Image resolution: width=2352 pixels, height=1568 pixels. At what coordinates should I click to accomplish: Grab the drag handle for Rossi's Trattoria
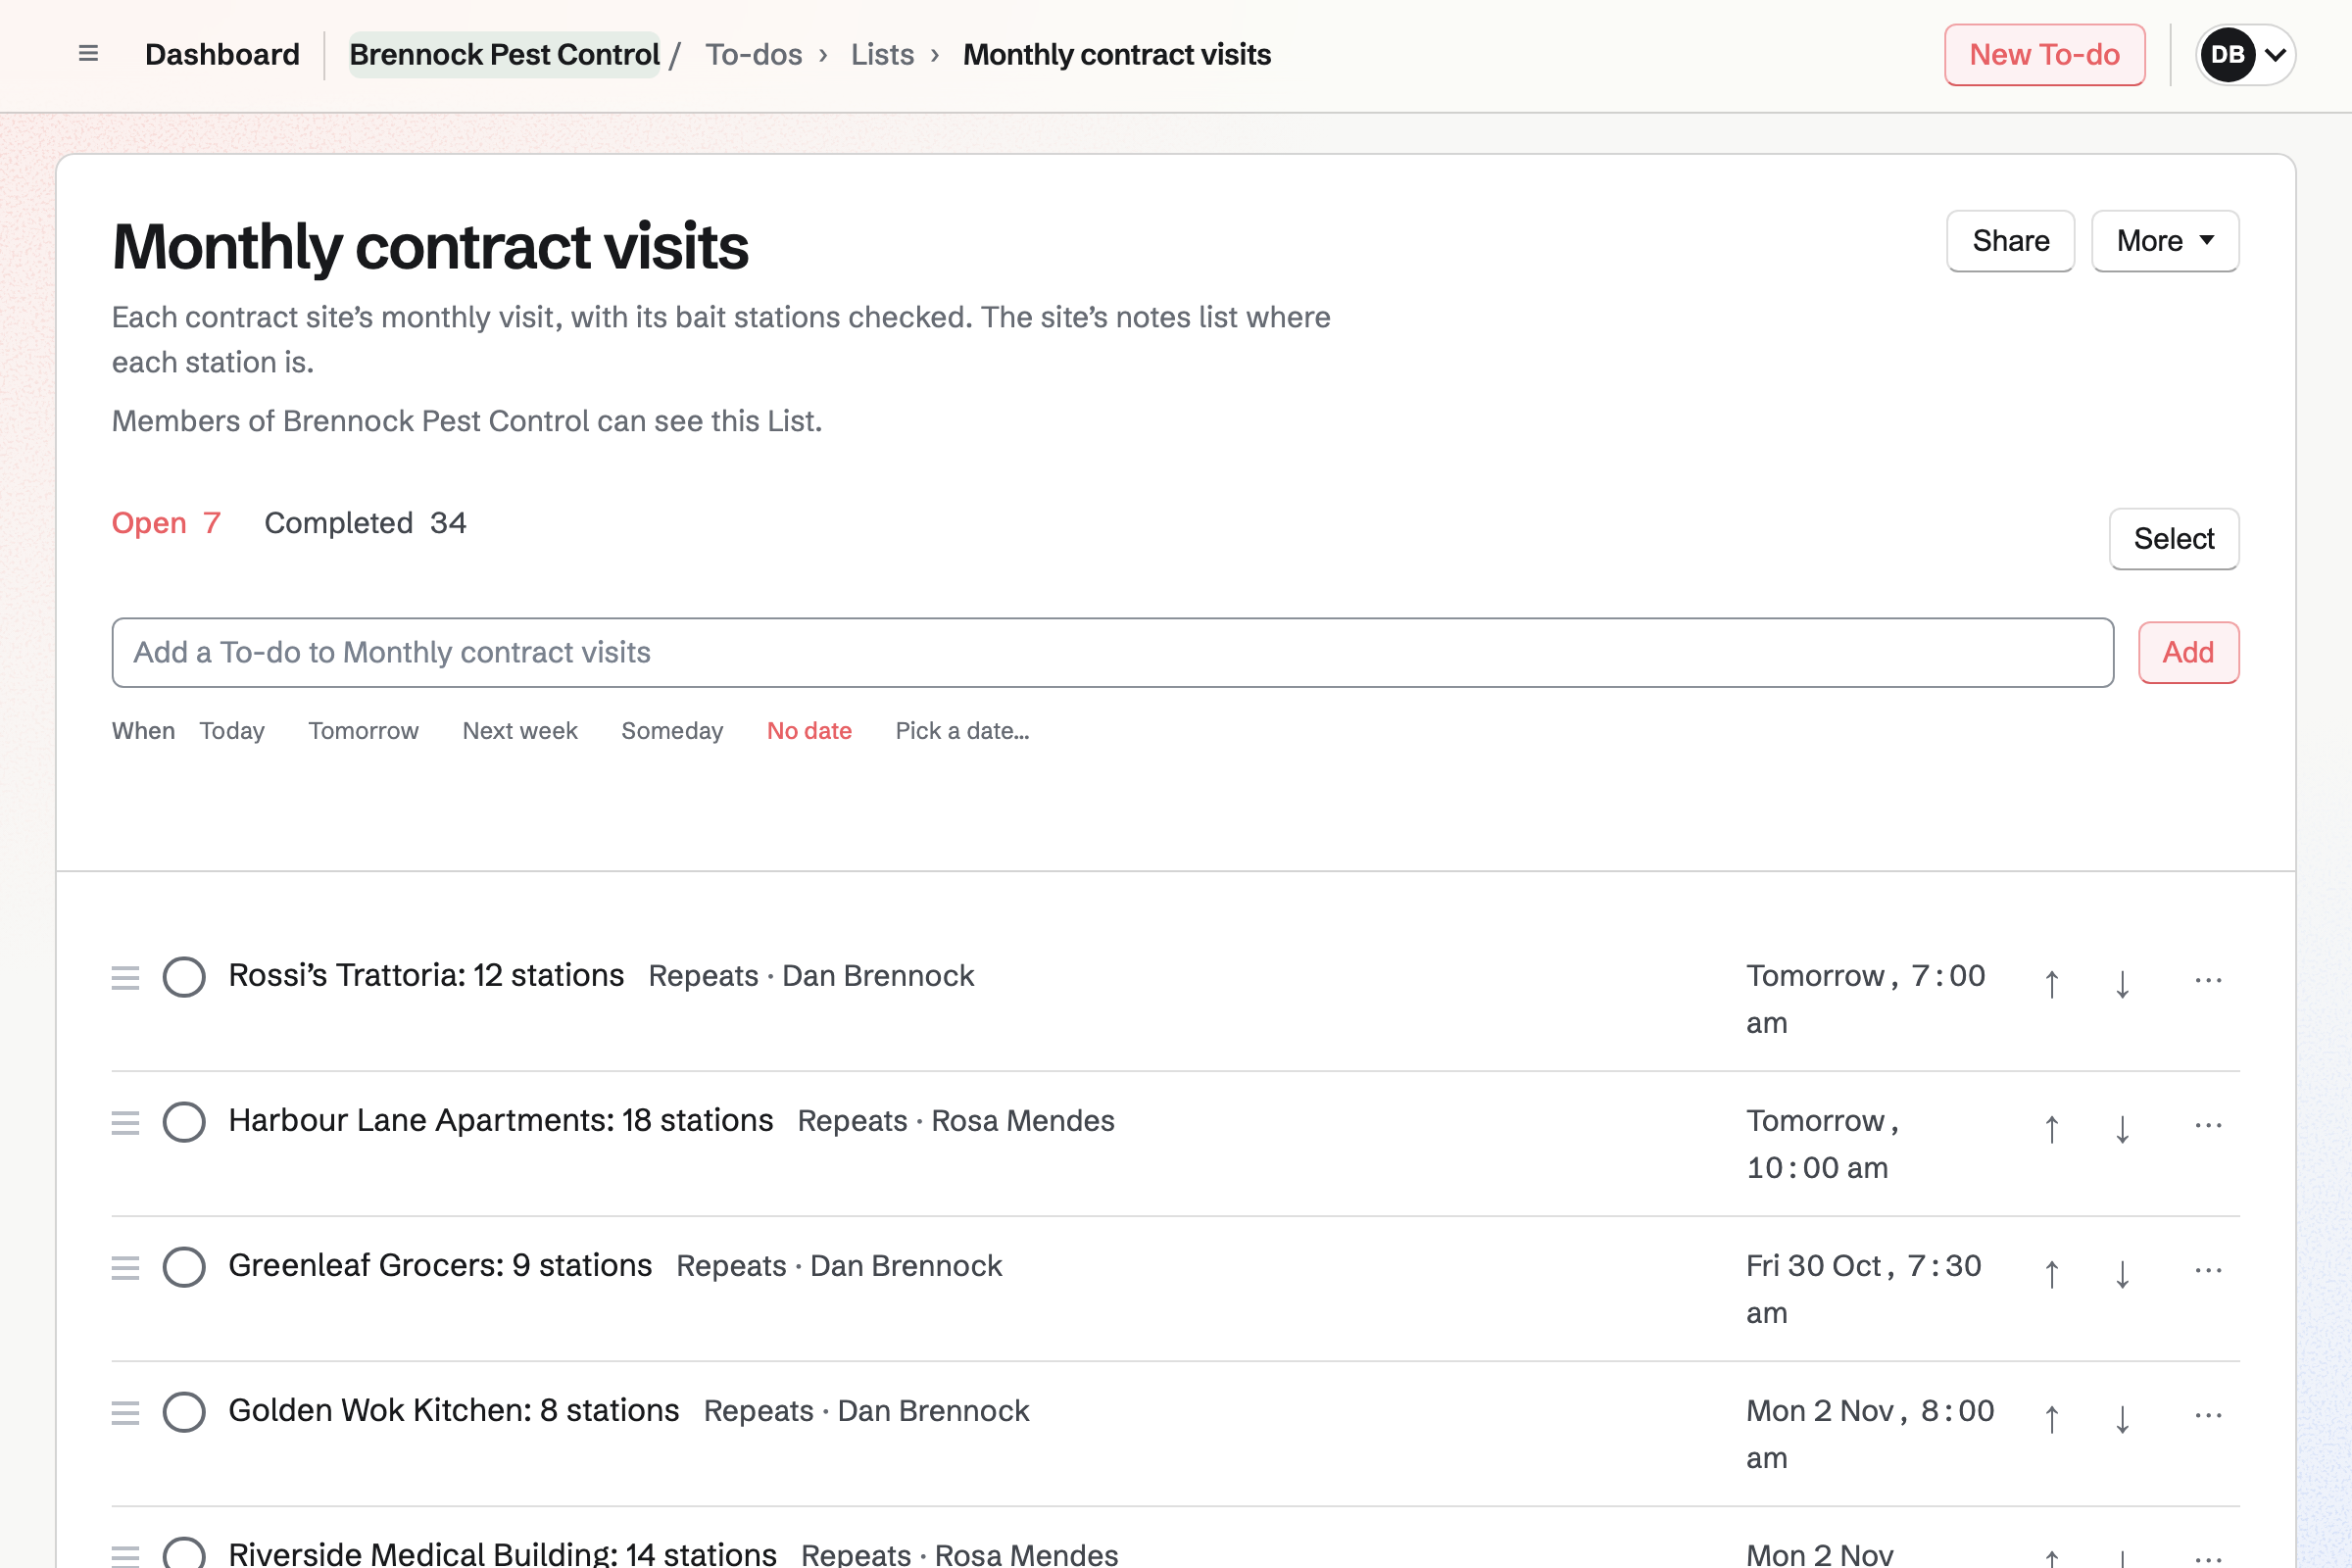tap(125, 977)
